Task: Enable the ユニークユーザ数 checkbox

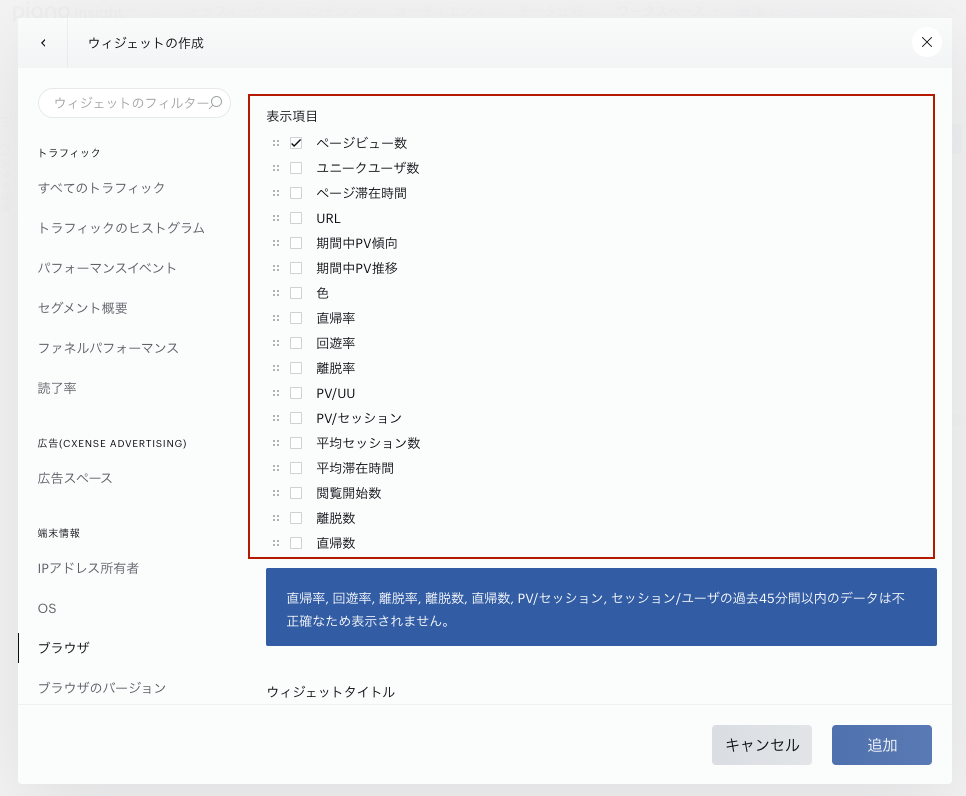Action: click(x=296, y=168)
